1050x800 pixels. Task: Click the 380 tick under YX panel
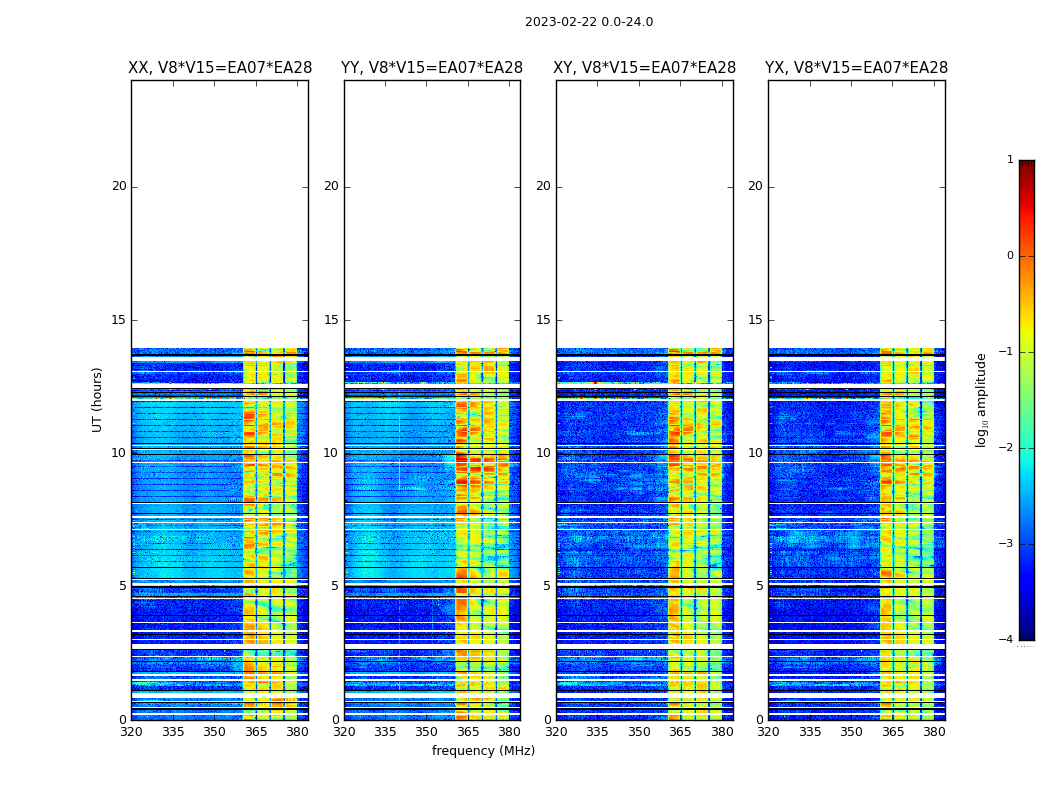934,732
